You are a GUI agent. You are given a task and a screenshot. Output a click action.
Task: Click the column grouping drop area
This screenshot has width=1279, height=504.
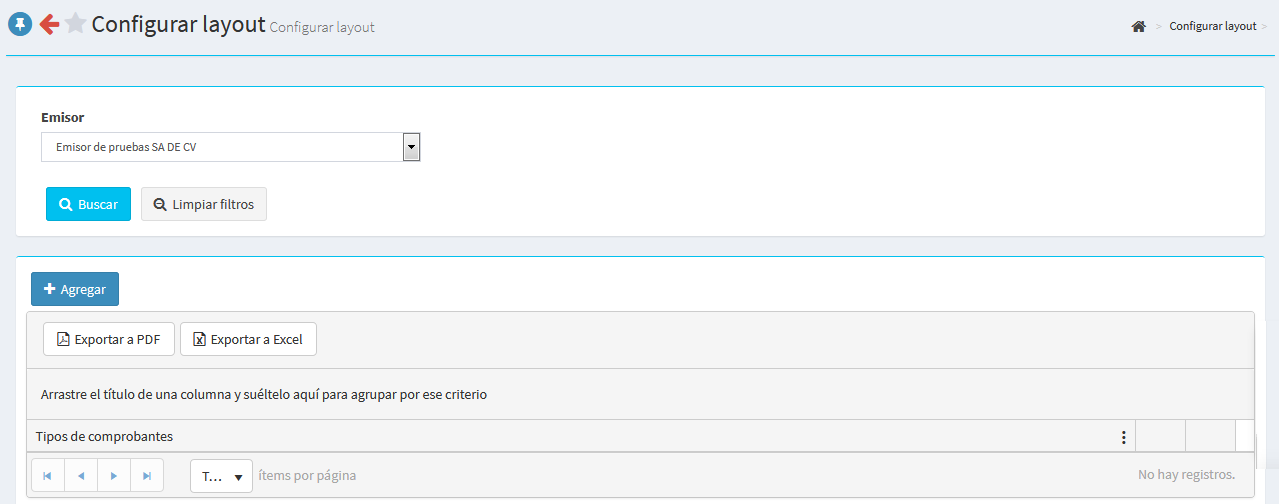tap(640, 394)
